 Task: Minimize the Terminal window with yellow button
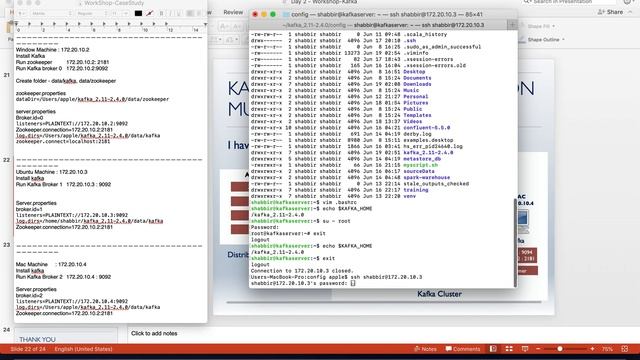point(264,14)
